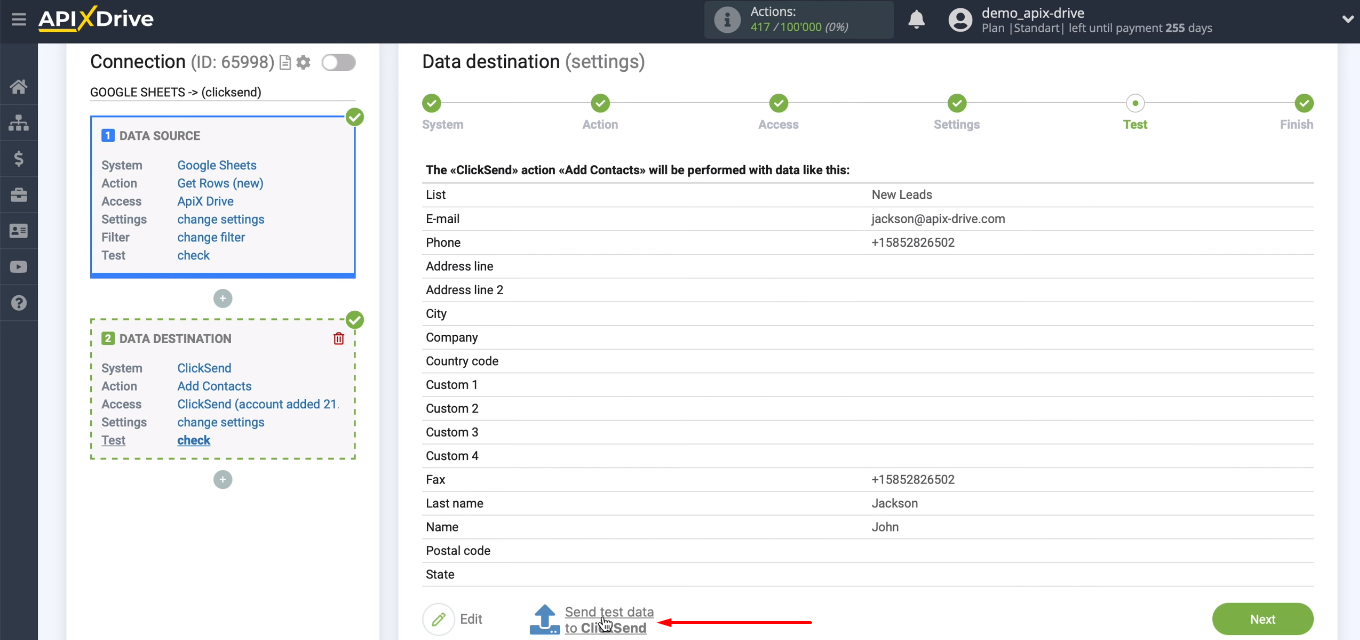Open connections sitemap icon in sidebar
This screenshot has height=640, width=1360.
(x=18, y=123)
